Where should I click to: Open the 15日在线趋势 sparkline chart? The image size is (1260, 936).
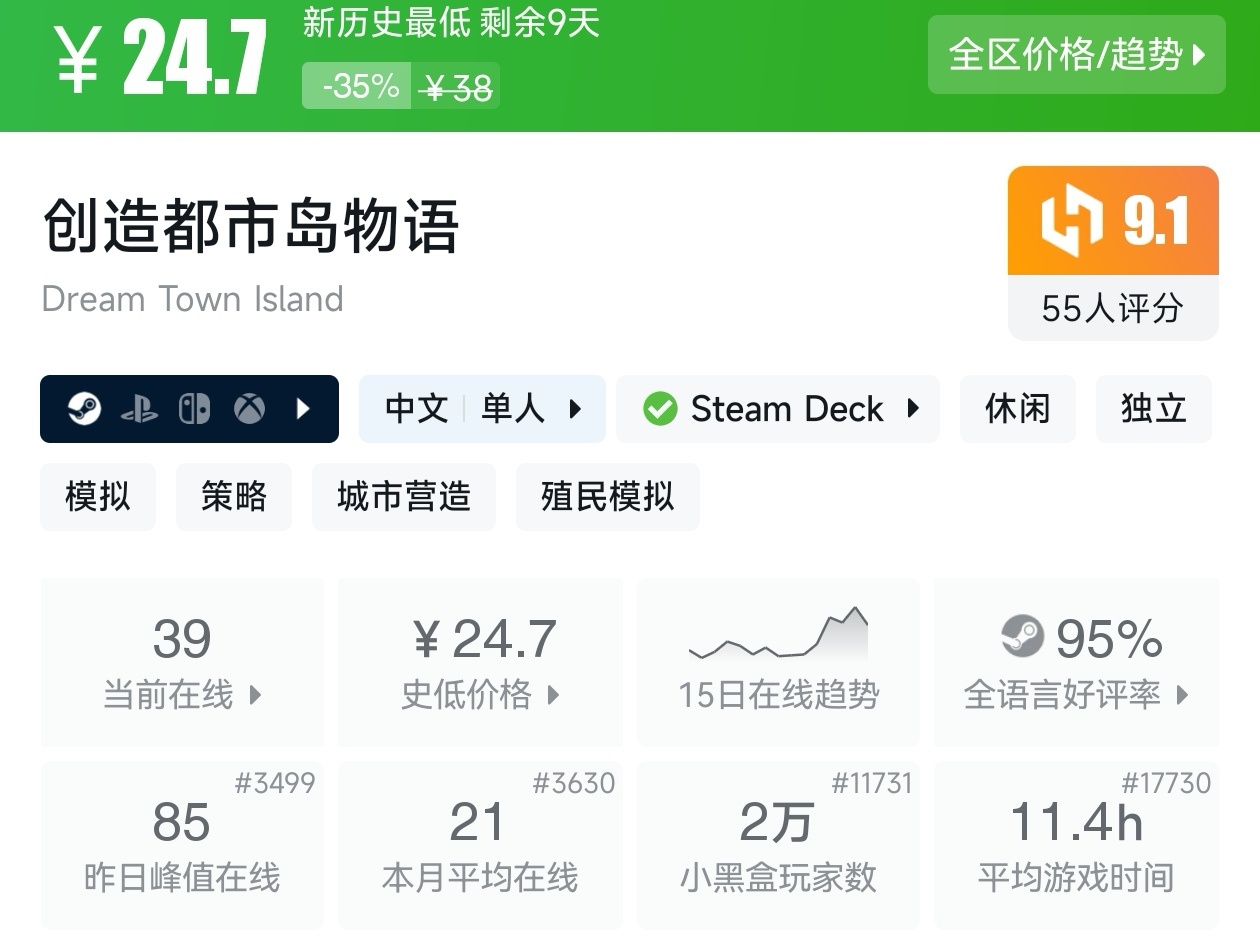pyautogui.click(x=778, y=633)
